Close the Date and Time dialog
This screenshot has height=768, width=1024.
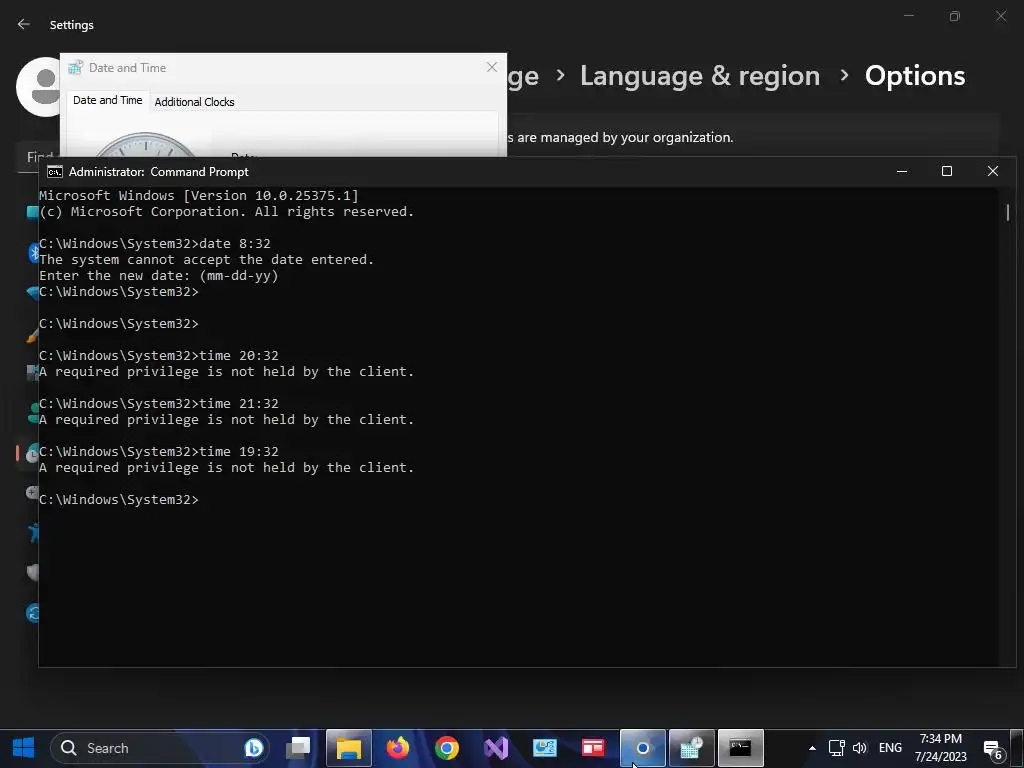pyautogui.click(x=492, y=67)
